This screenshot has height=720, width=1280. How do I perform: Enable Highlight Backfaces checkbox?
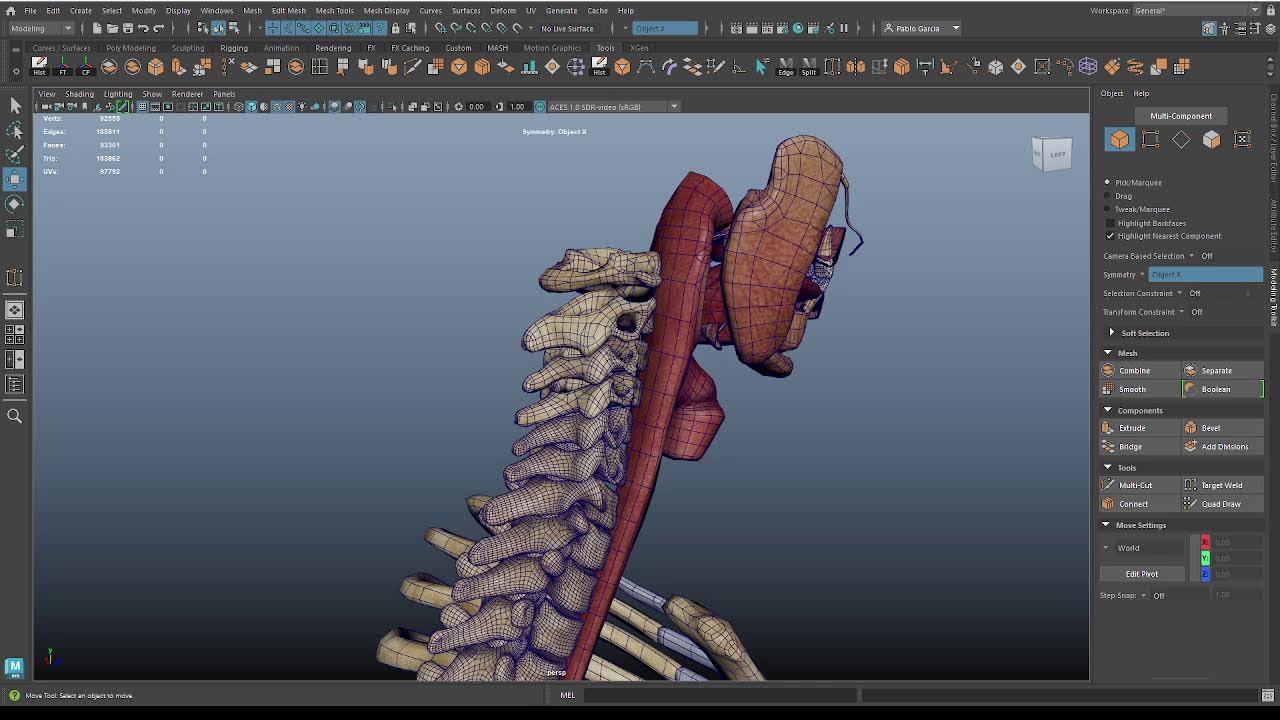[x=1110, y=223]
